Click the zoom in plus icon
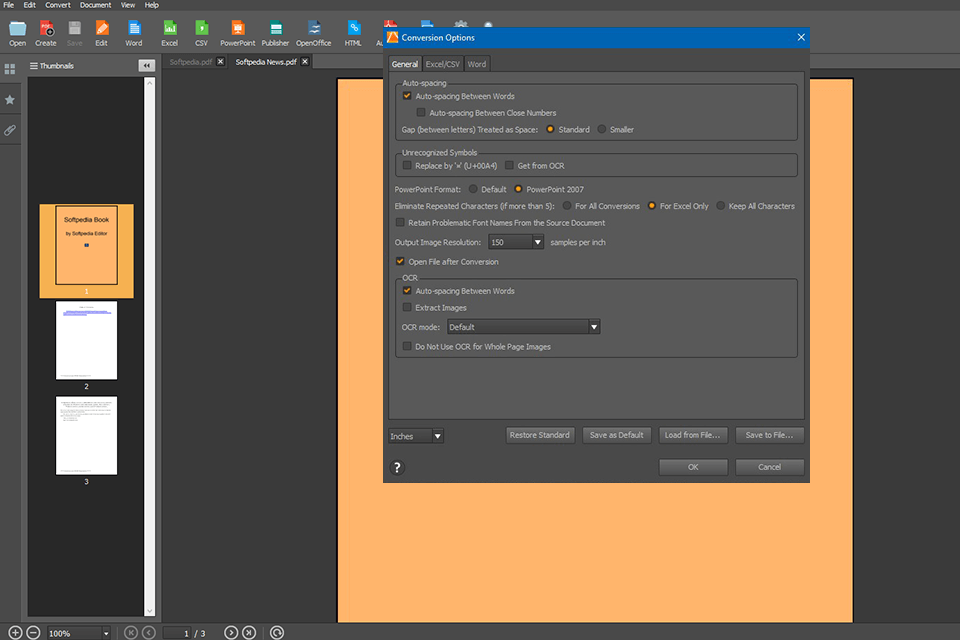This screenshot has width=960, height=640. click(x=15, y=633)
